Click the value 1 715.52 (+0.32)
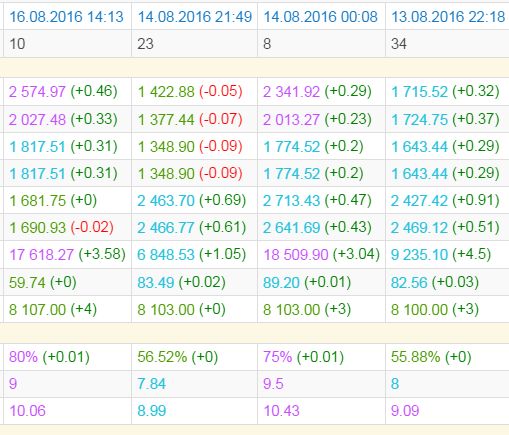Image resolution: width=509 pixels, height=435 pixels. coord(445,91)
